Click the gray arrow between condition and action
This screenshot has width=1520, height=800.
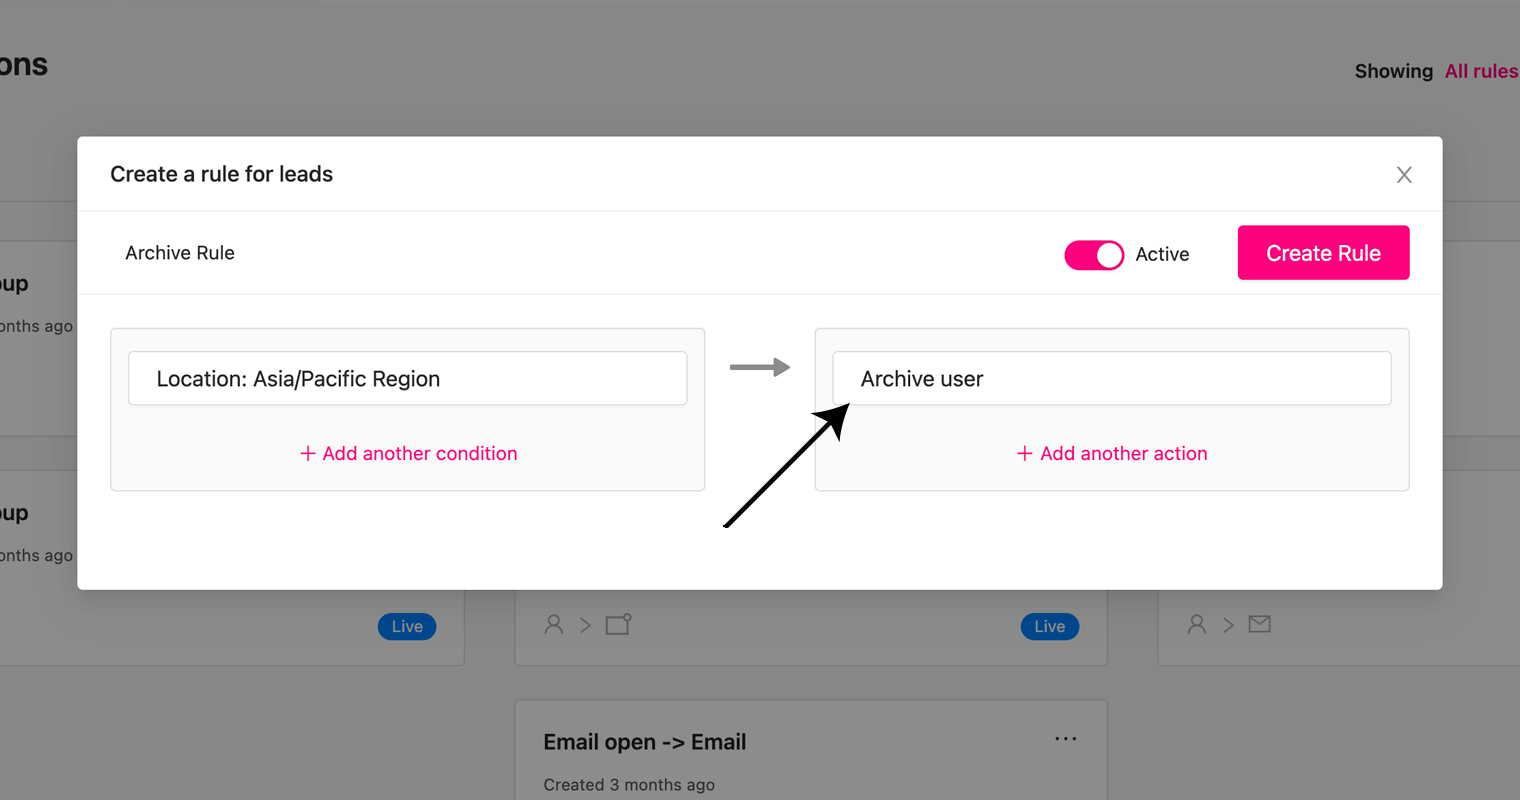(760, 368)
